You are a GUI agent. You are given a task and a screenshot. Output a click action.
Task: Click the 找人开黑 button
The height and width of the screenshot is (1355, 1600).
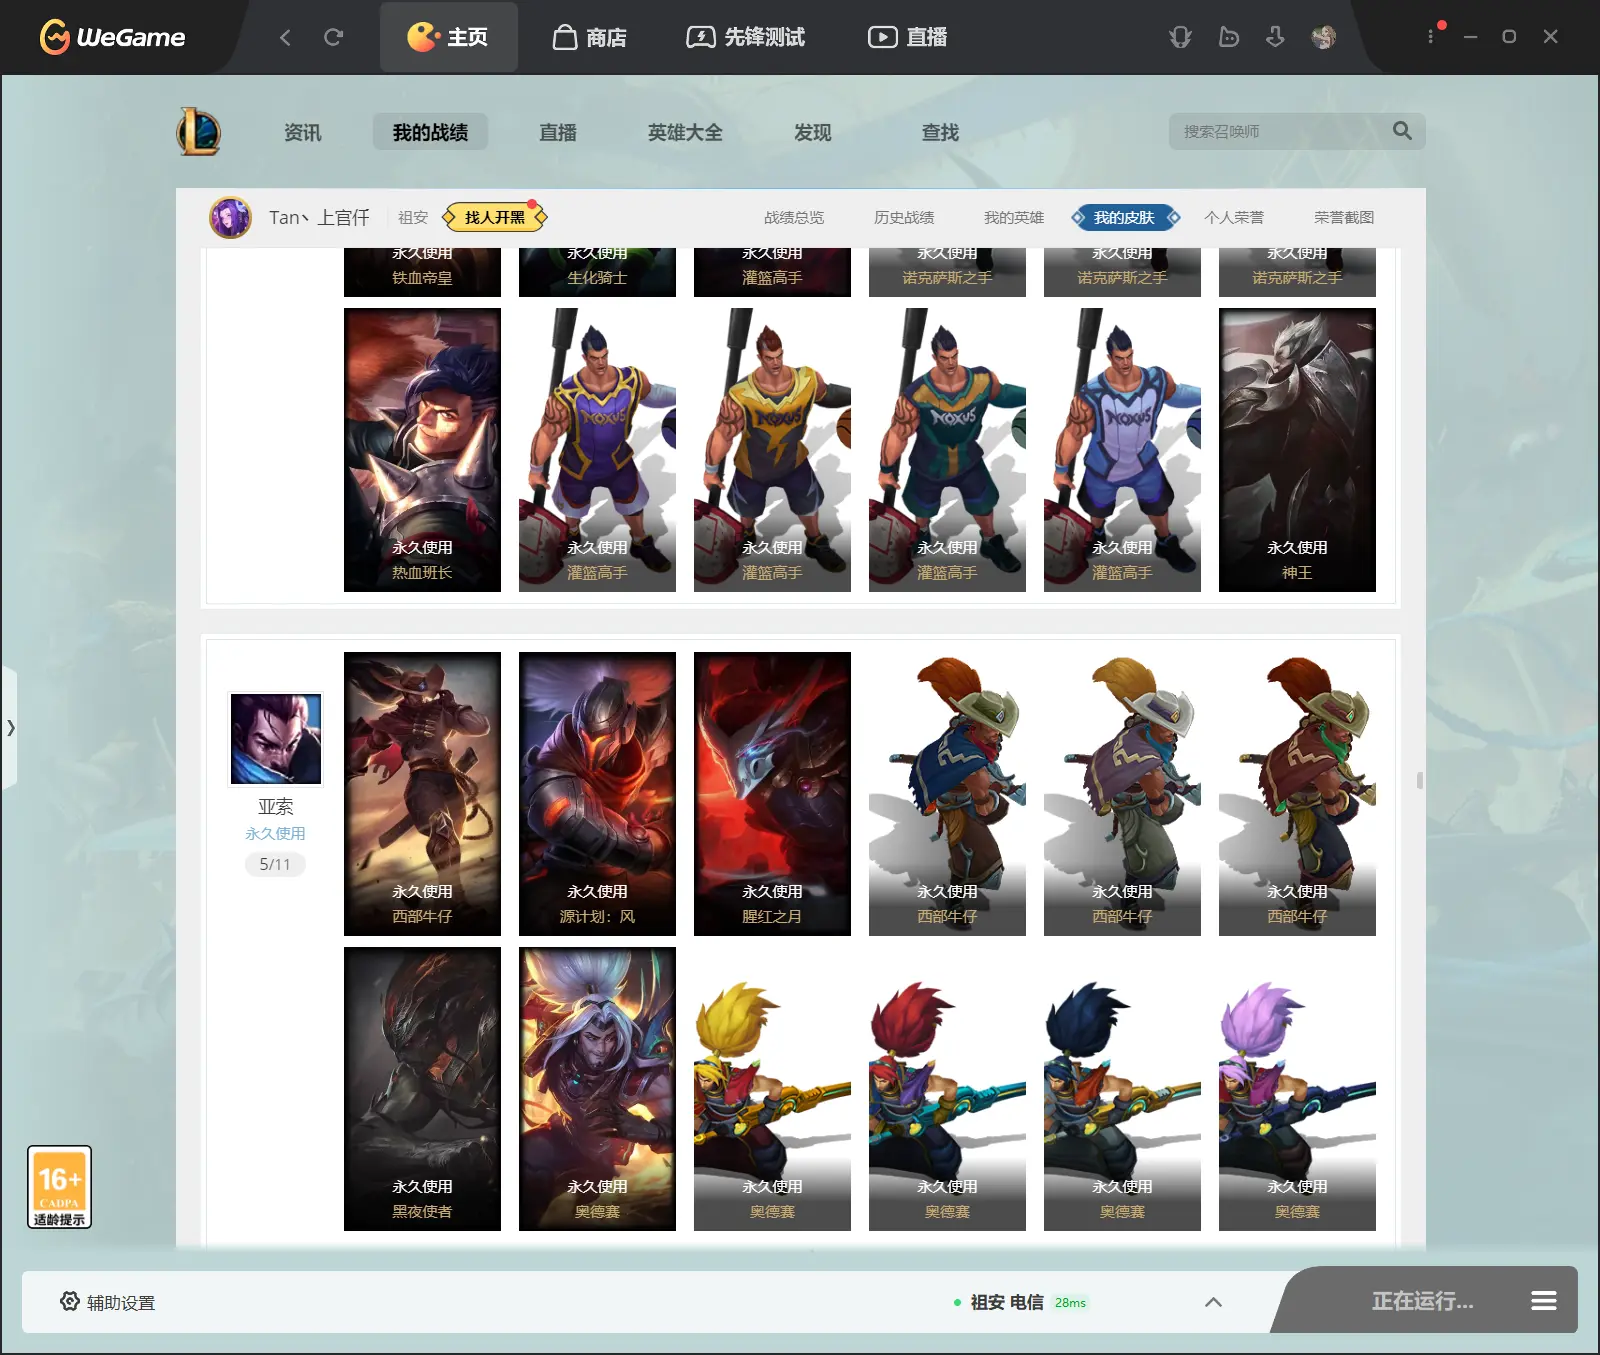tap(495, 217)
